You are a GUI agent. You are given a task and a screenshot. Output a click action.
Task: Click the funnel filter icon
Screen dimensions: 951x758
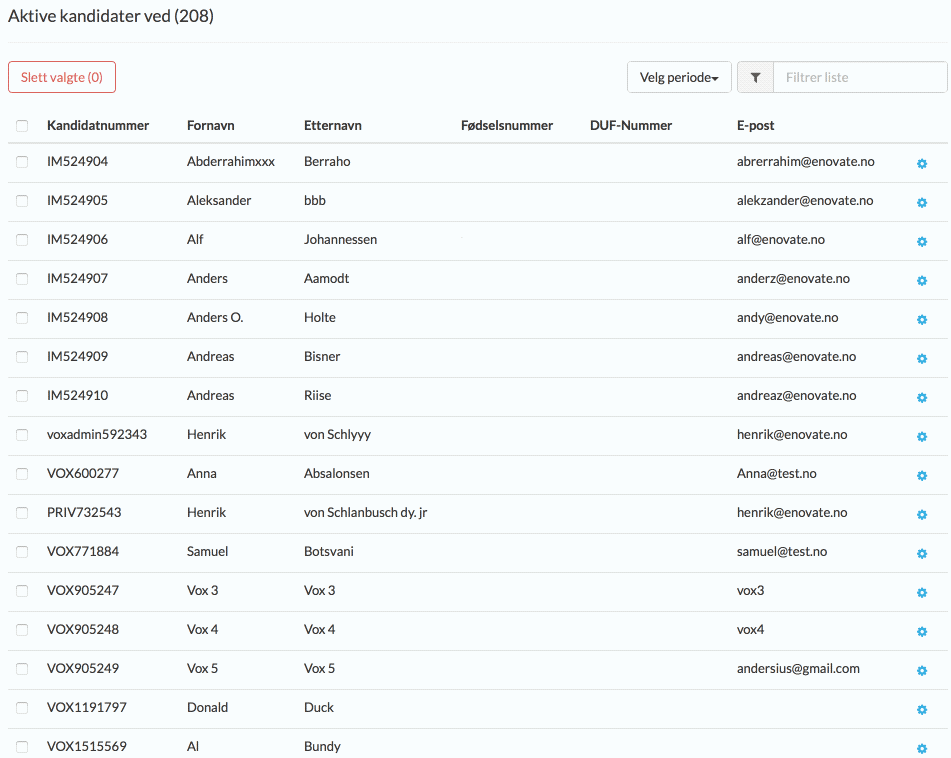[x=755, y=77]
